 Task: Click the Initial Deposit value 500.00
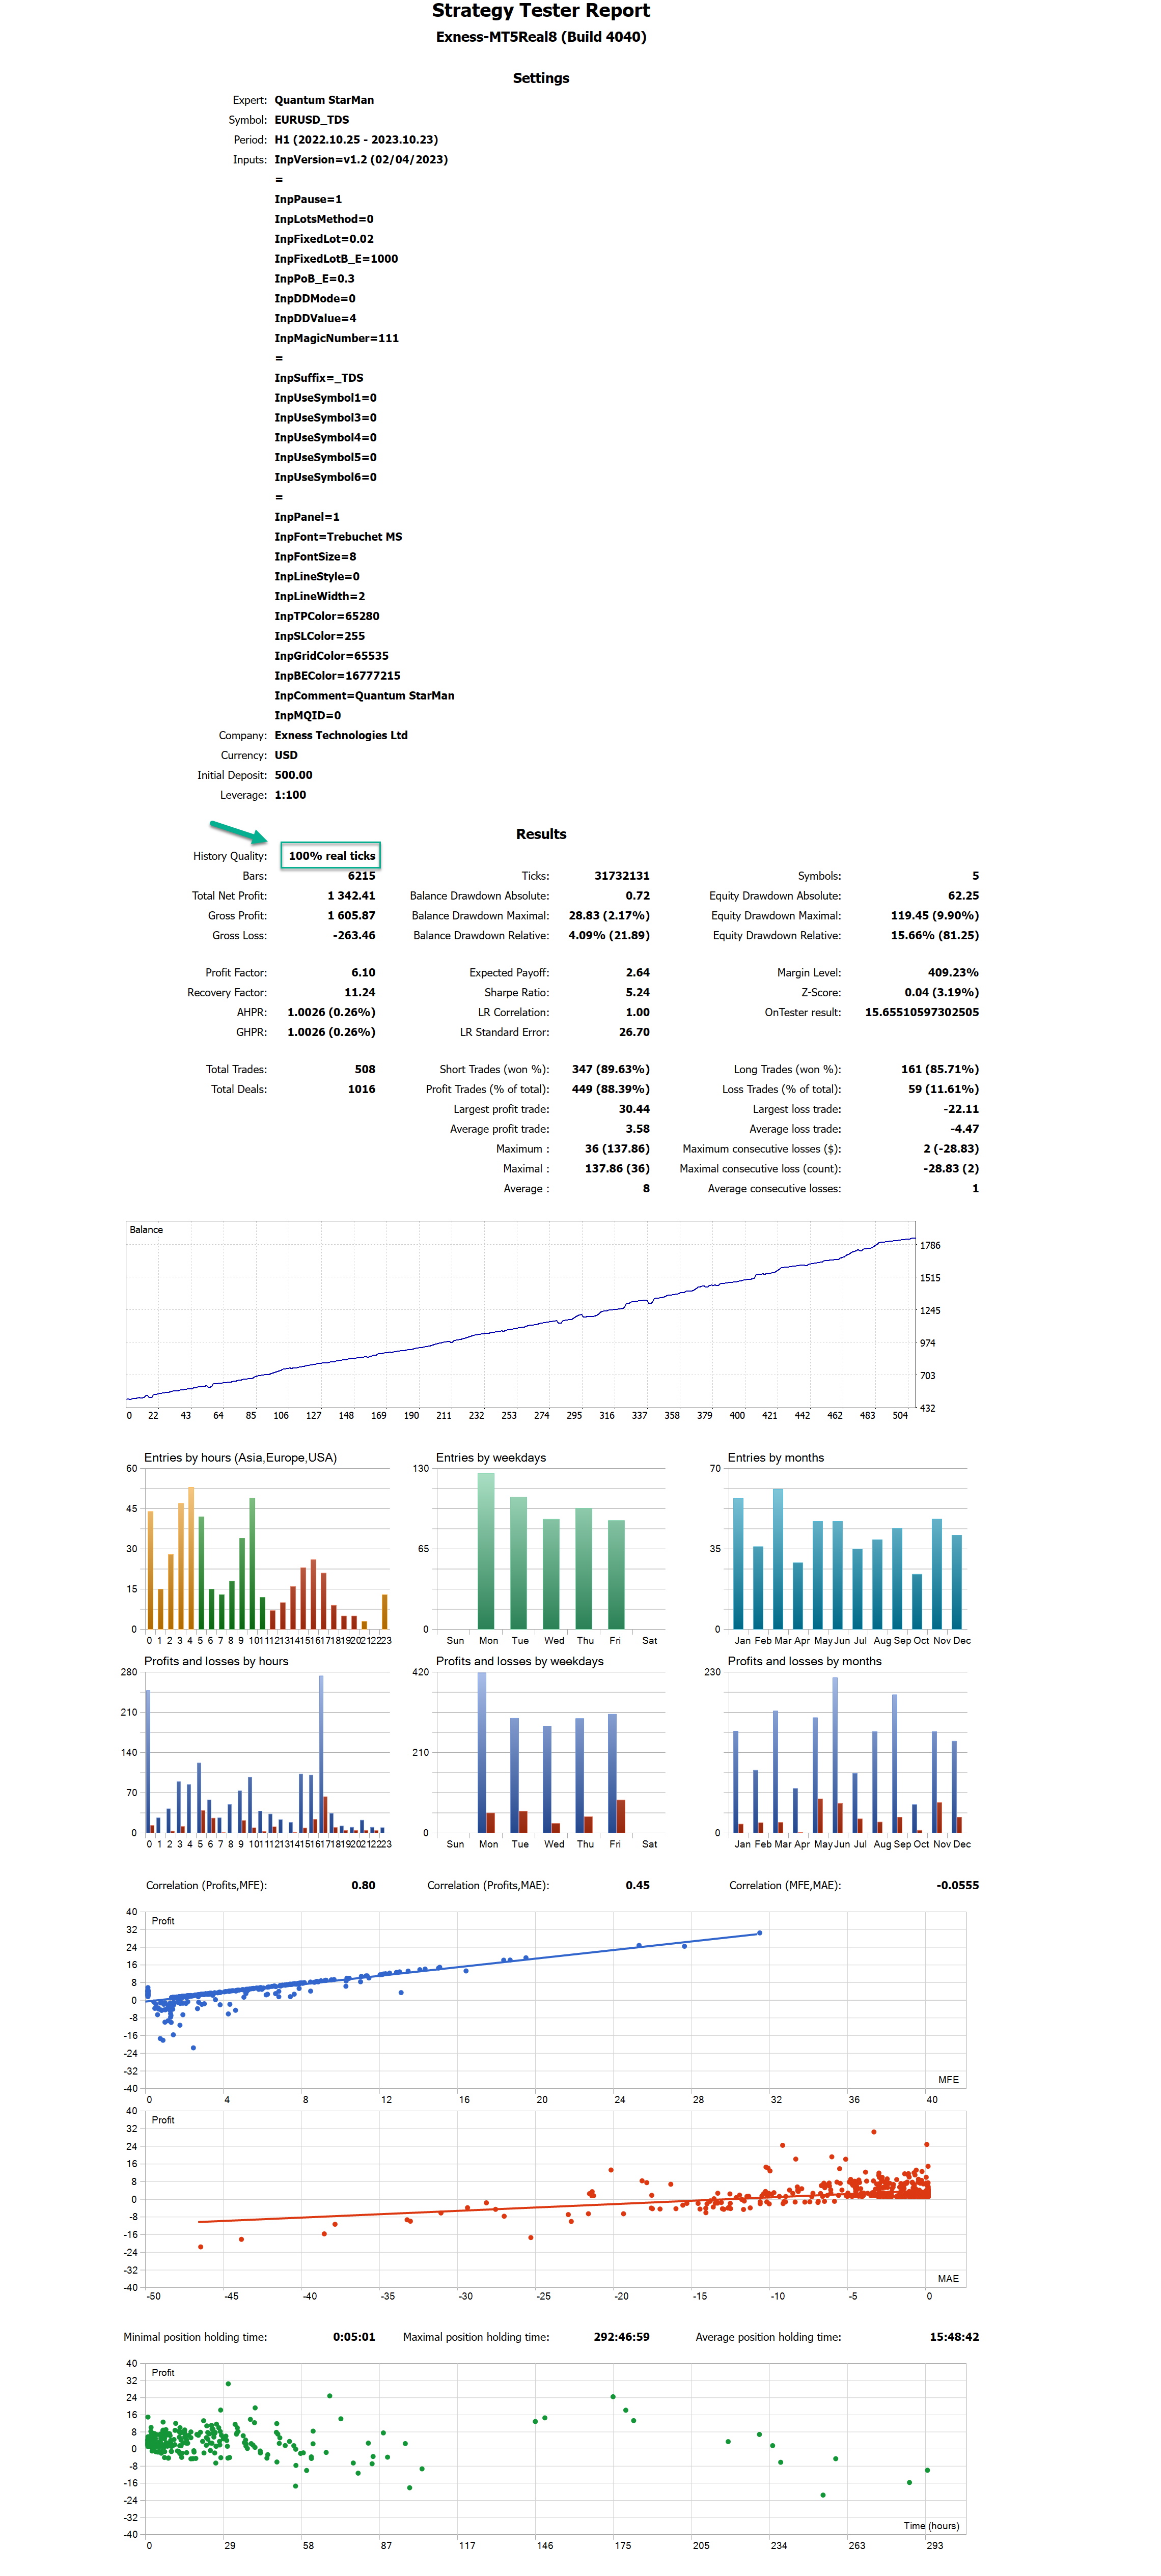pyautogui.click(x=293, y=775)
